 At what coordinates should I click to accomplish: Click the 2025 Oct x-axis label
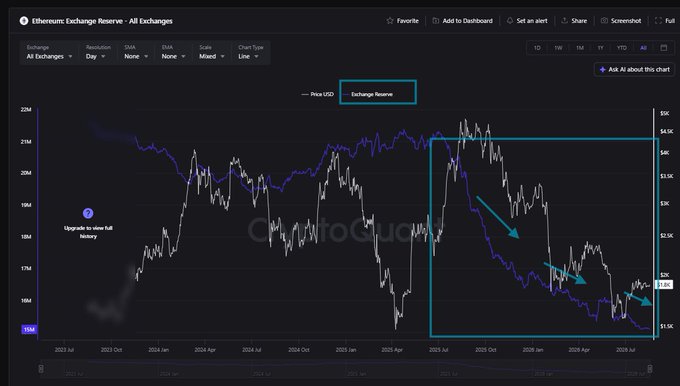tap(485, 350)
